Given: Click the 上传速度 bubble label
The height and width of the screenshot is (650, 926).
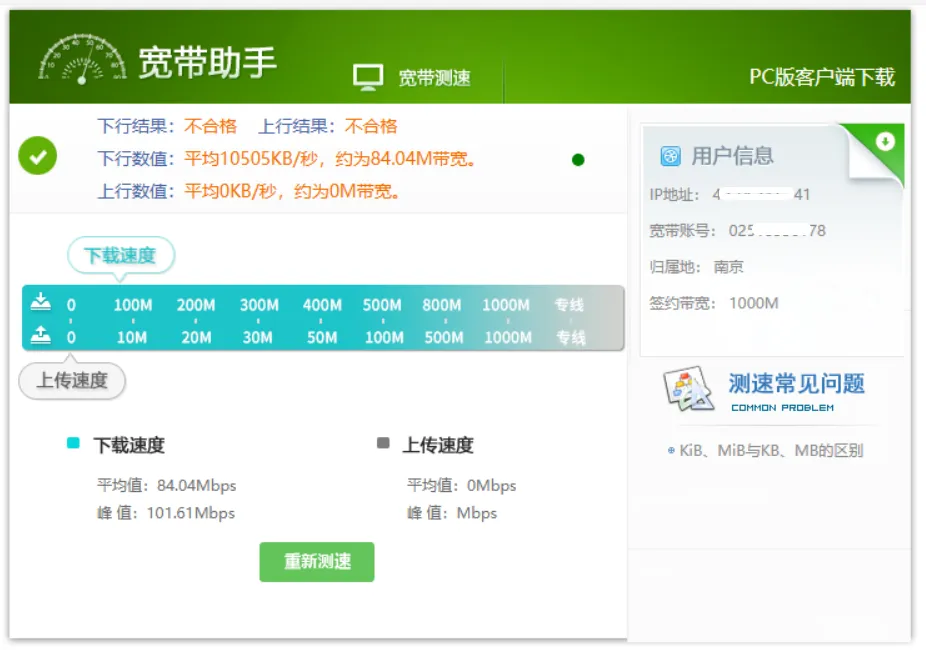Looking at the screenshot, I should pyautogui.click(x=72, y=381).
